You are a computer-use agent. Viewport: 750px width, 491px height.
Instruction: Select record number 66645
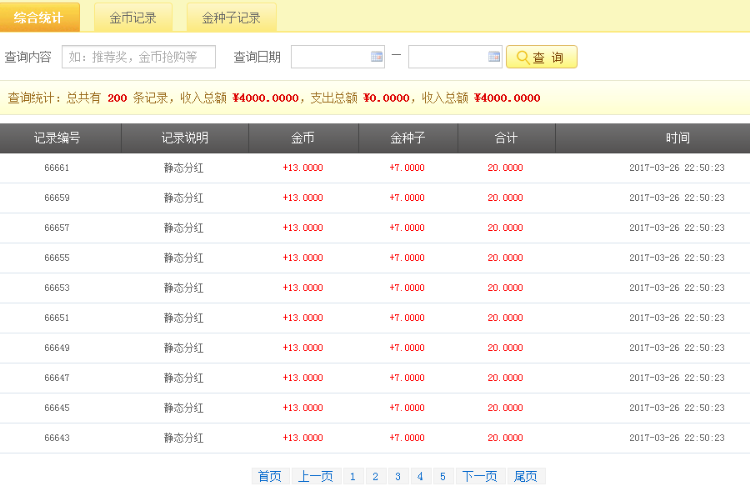[x=57, y=408]
